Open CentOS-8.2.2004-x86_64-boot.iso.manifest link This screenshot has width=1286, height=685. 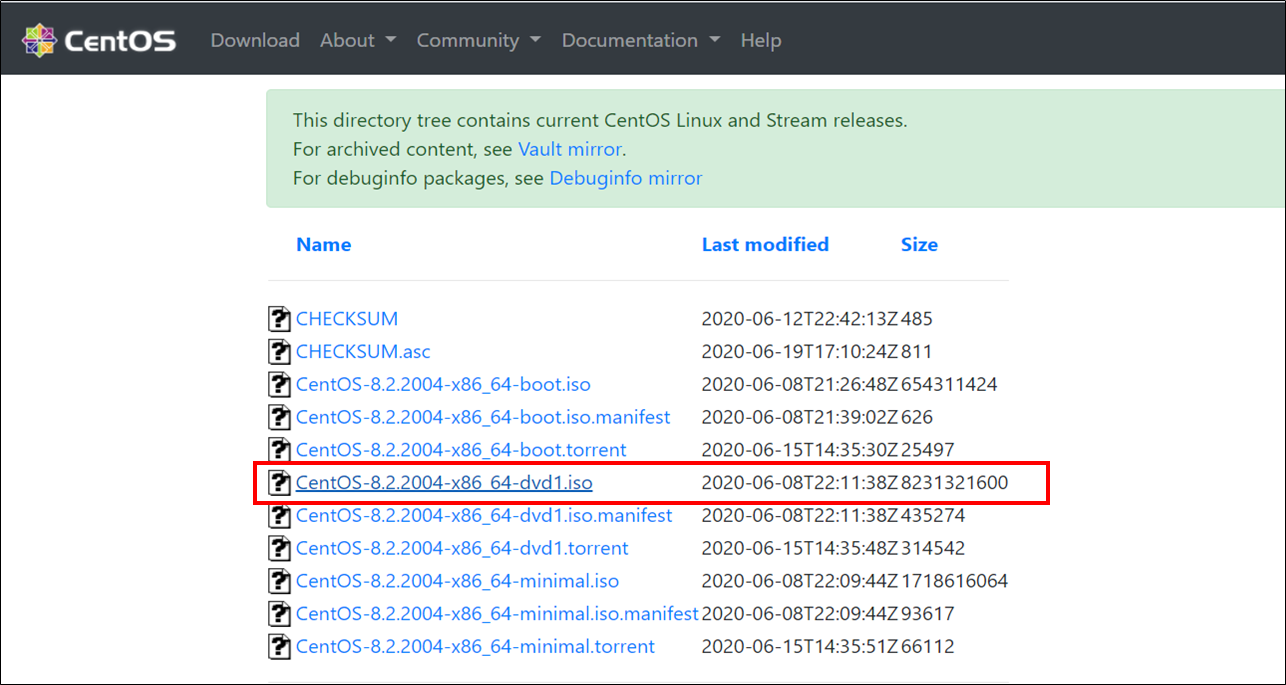[483, 417]
